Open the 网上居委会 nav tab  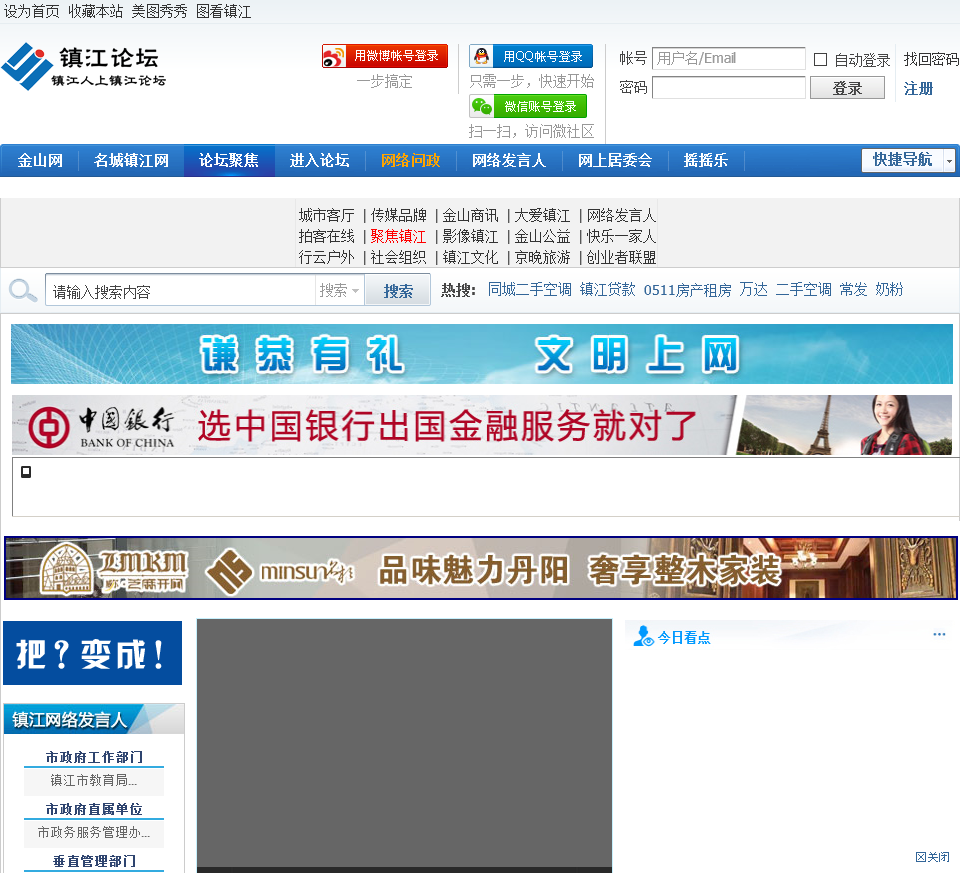[x=615, y=161]
